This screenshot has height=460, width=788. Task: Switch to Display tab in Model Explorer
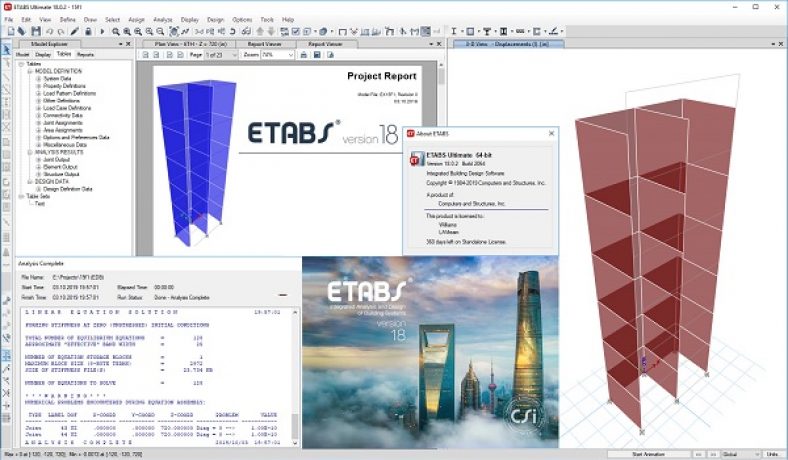43,54
